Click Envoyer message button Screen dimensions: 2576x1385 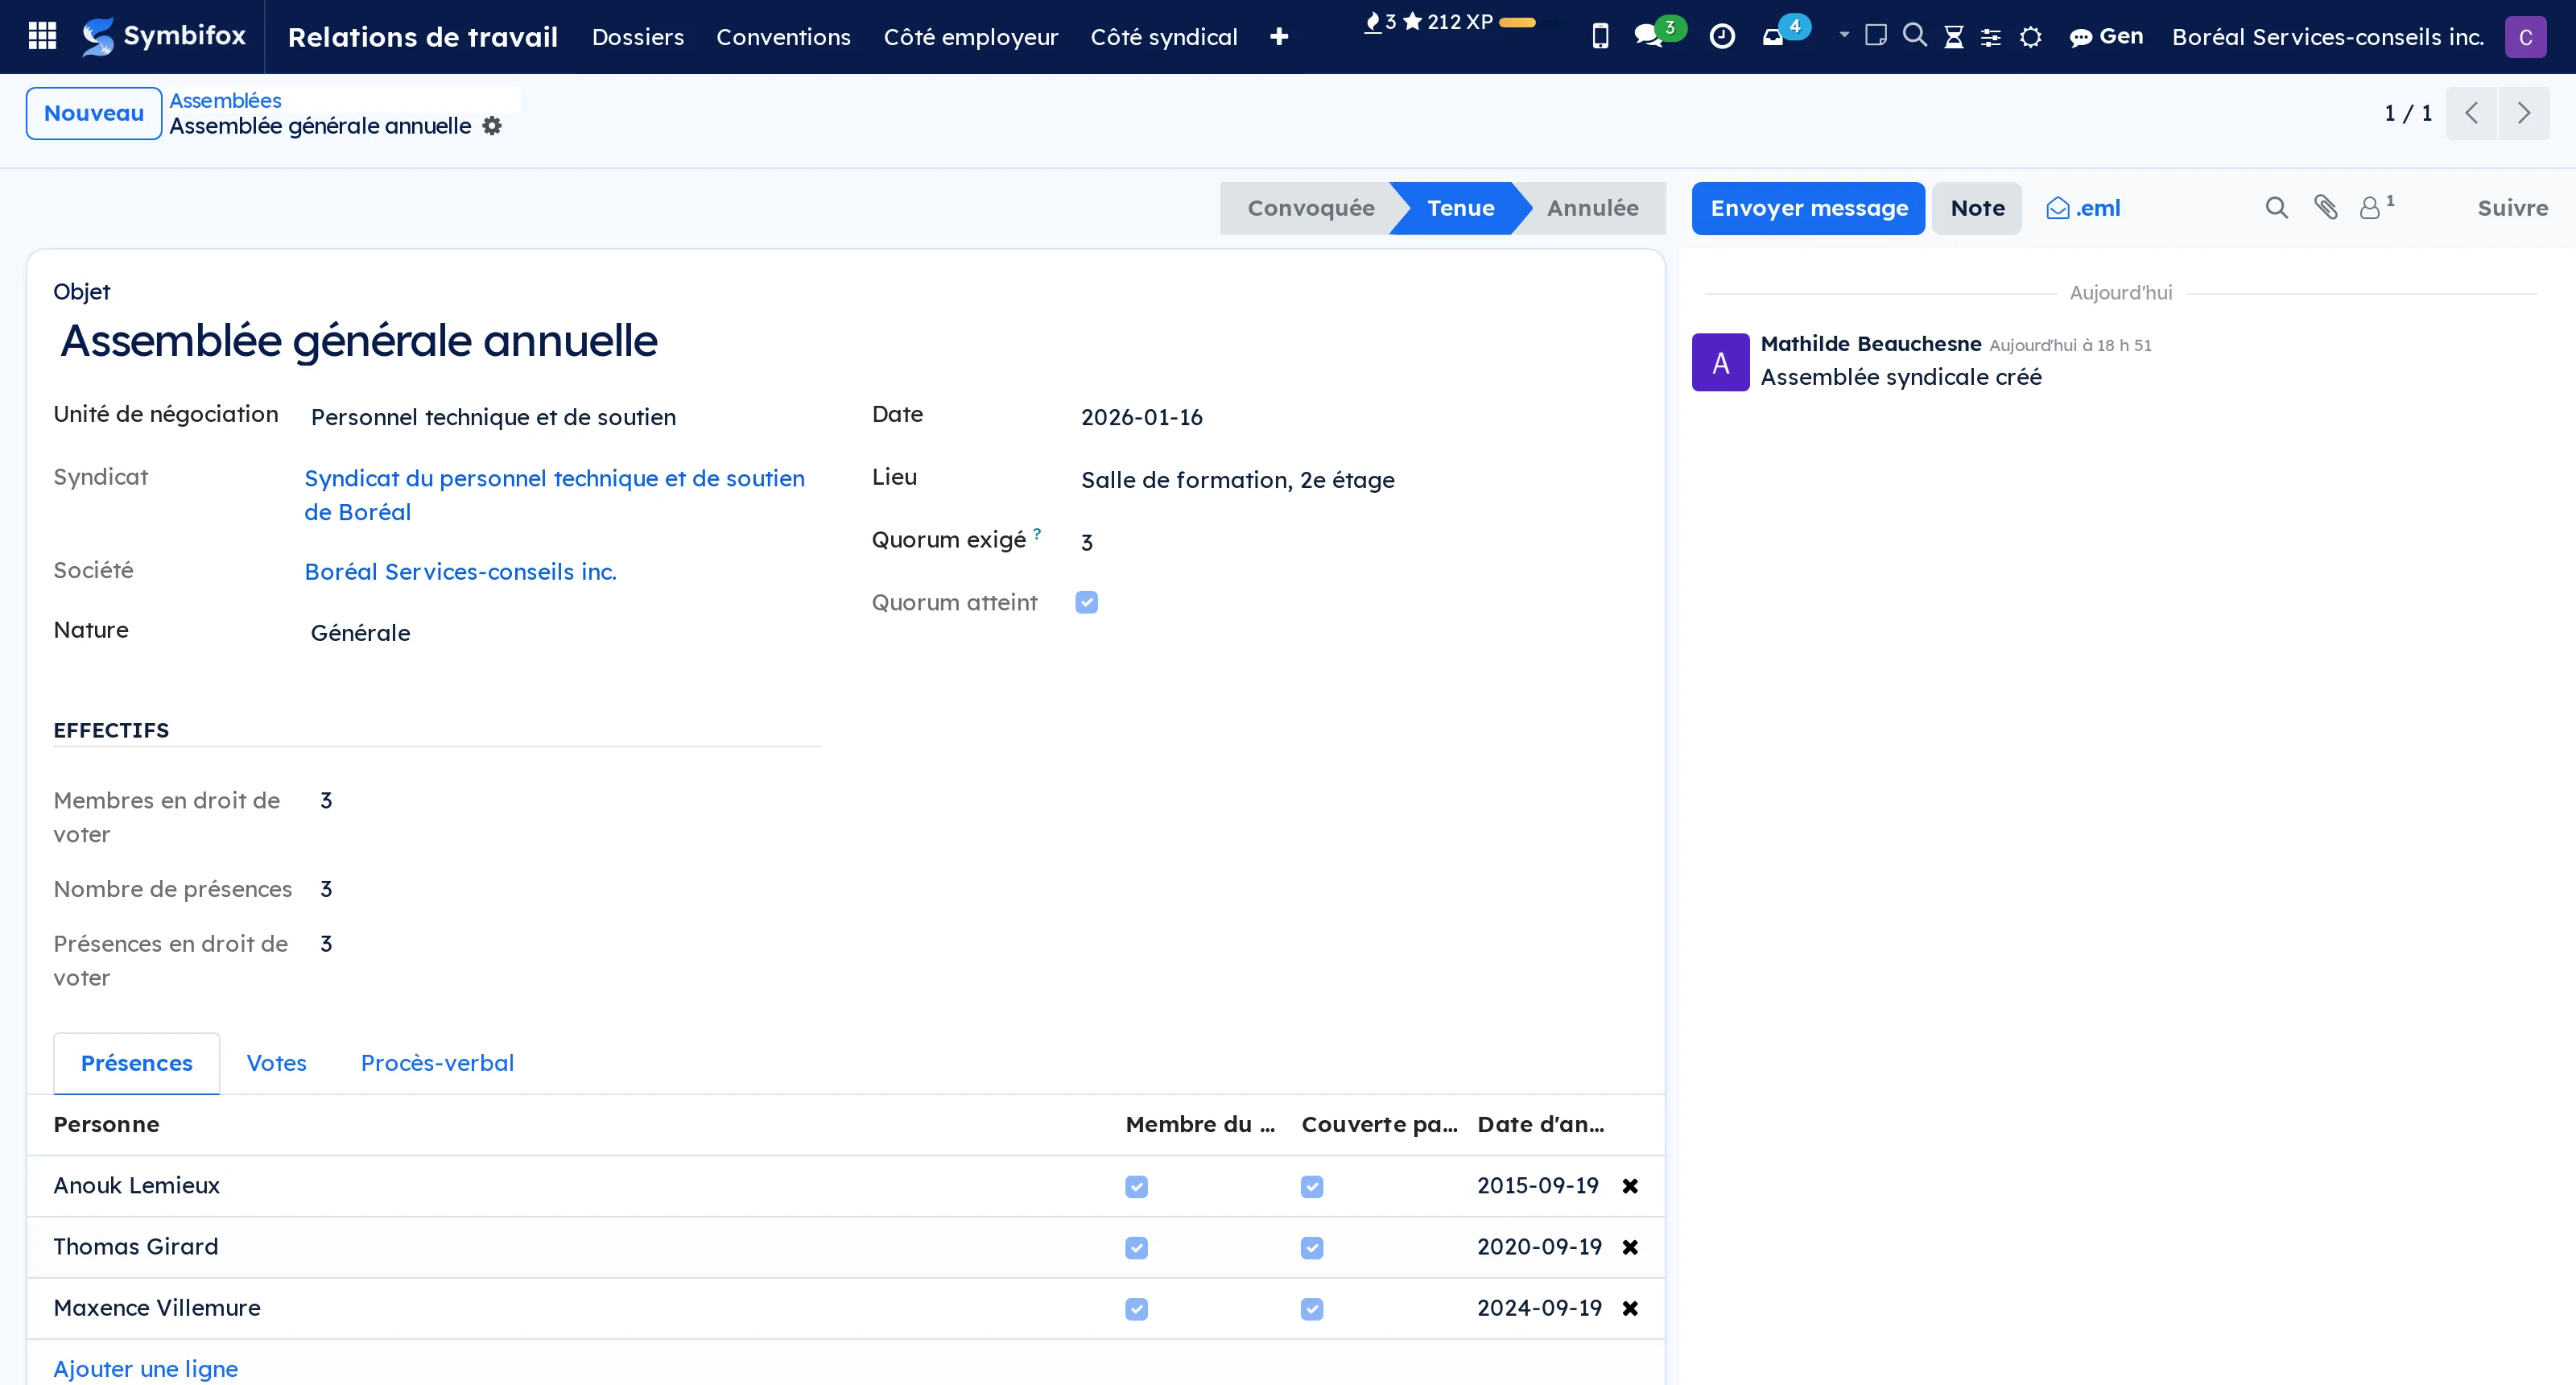1808,208
